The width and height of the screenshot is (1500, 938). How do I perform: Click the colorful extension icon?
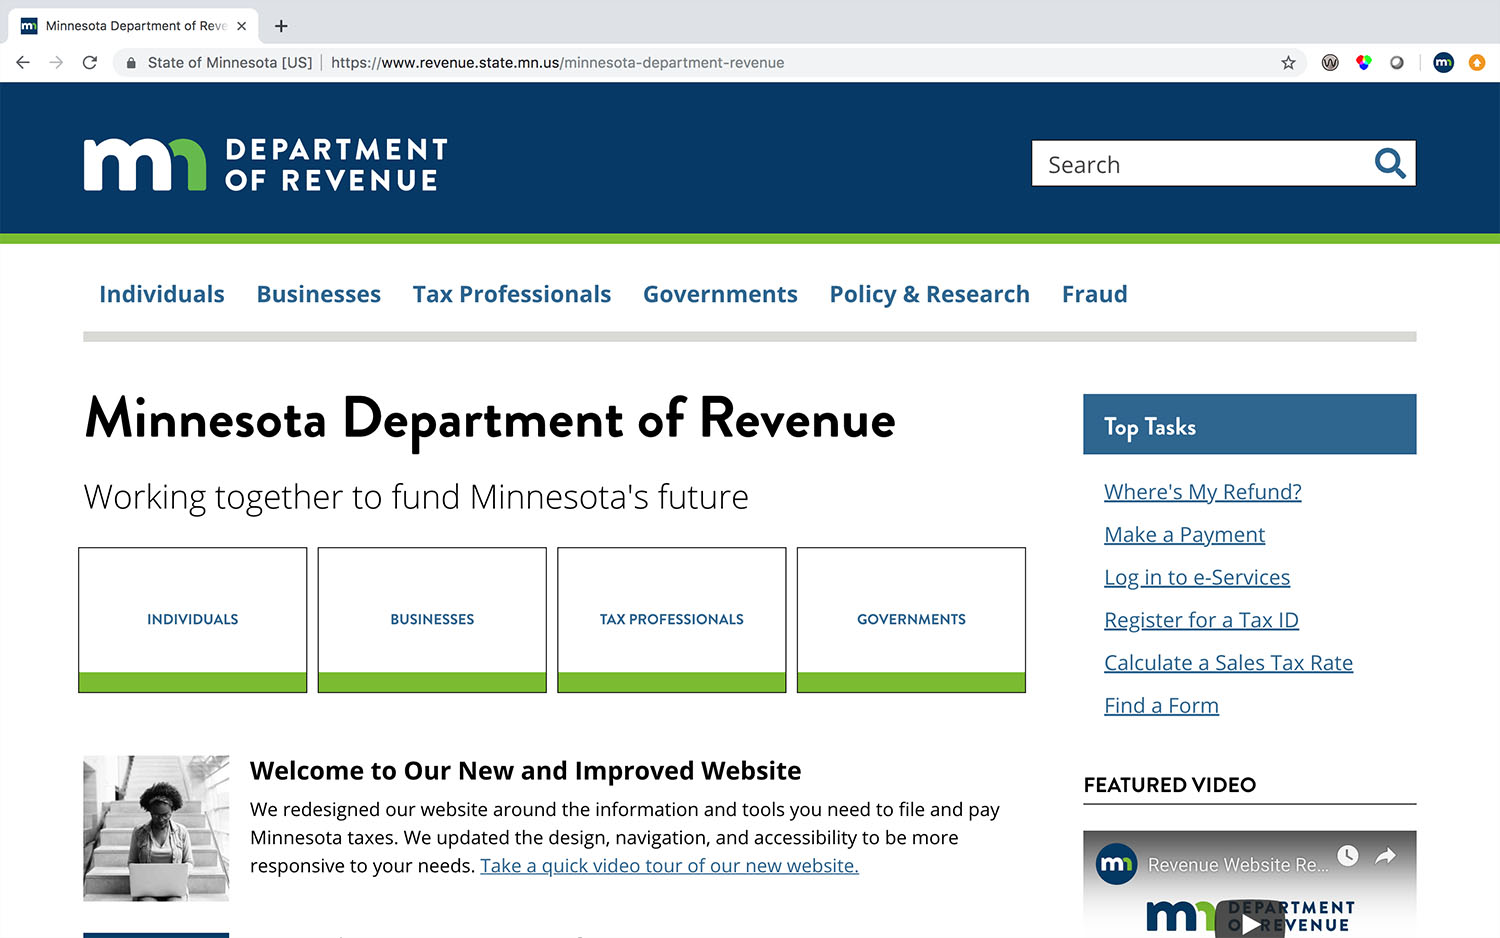1363,63
